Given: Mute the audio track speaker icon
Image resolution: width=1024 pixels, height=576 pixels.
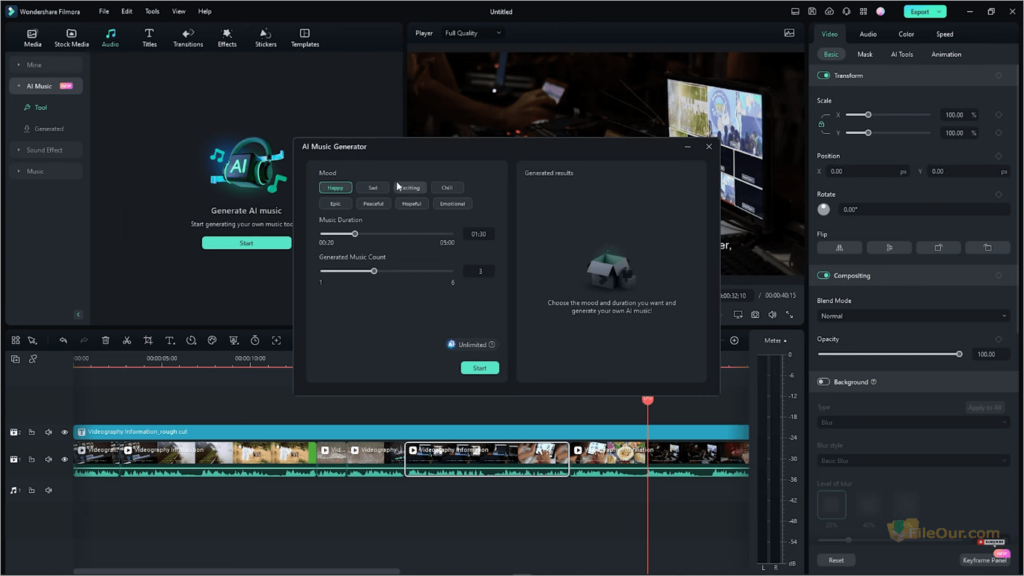Looking at the screenshot, I should 47,490.
